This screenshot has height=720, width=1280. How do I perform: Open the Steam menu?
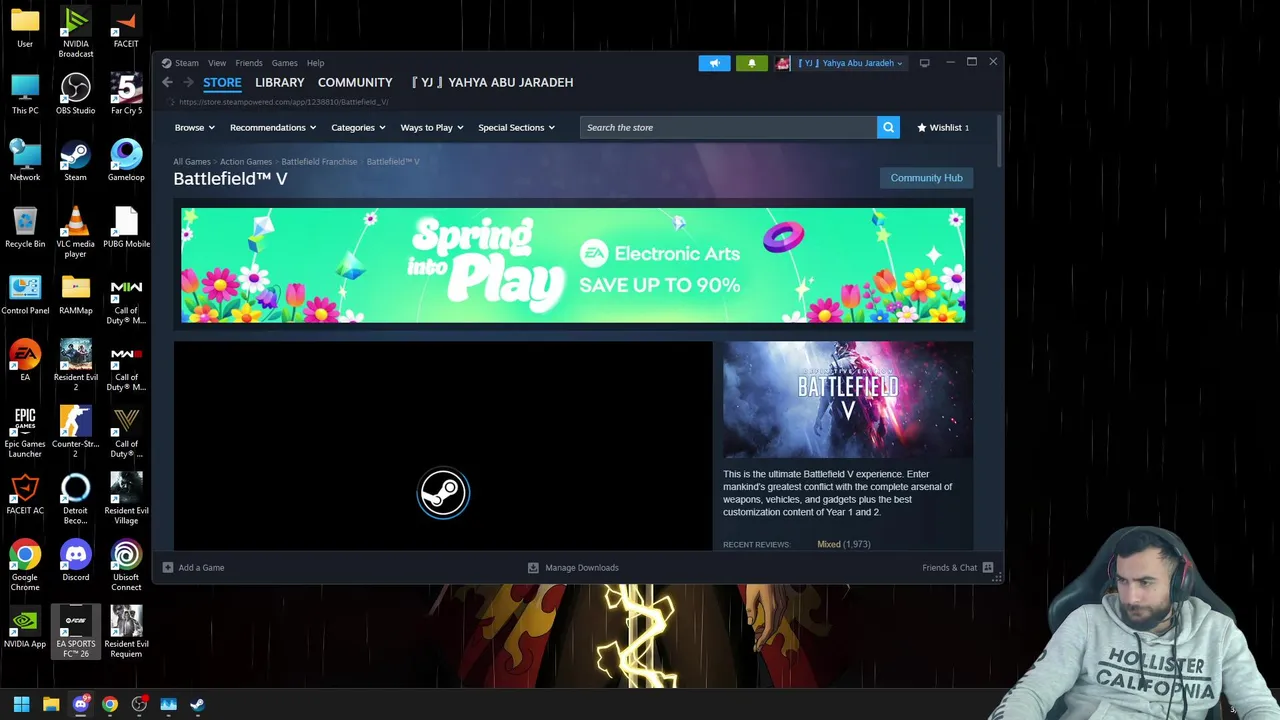click(187, 63)
